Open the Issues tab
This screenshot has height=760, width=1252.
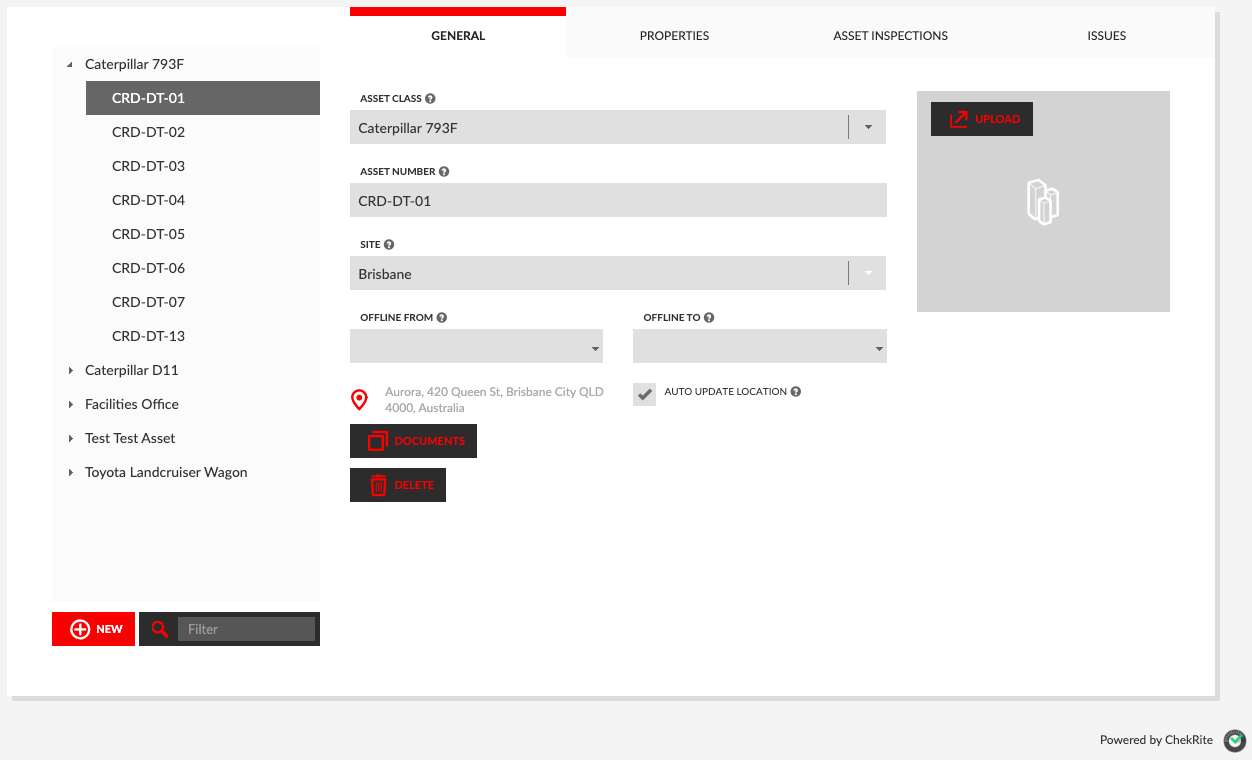[x=1106, y=36]
